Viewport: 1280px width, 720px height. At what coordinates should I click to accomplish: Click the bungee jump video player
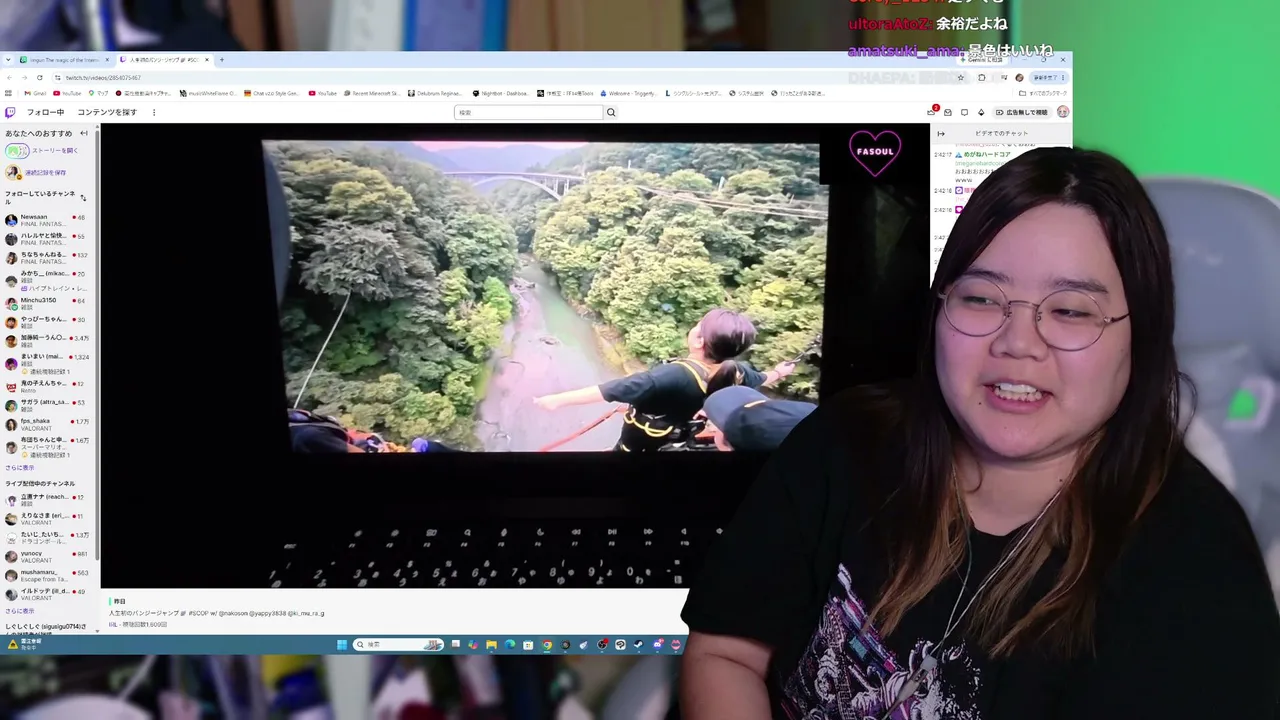point(515,355)
